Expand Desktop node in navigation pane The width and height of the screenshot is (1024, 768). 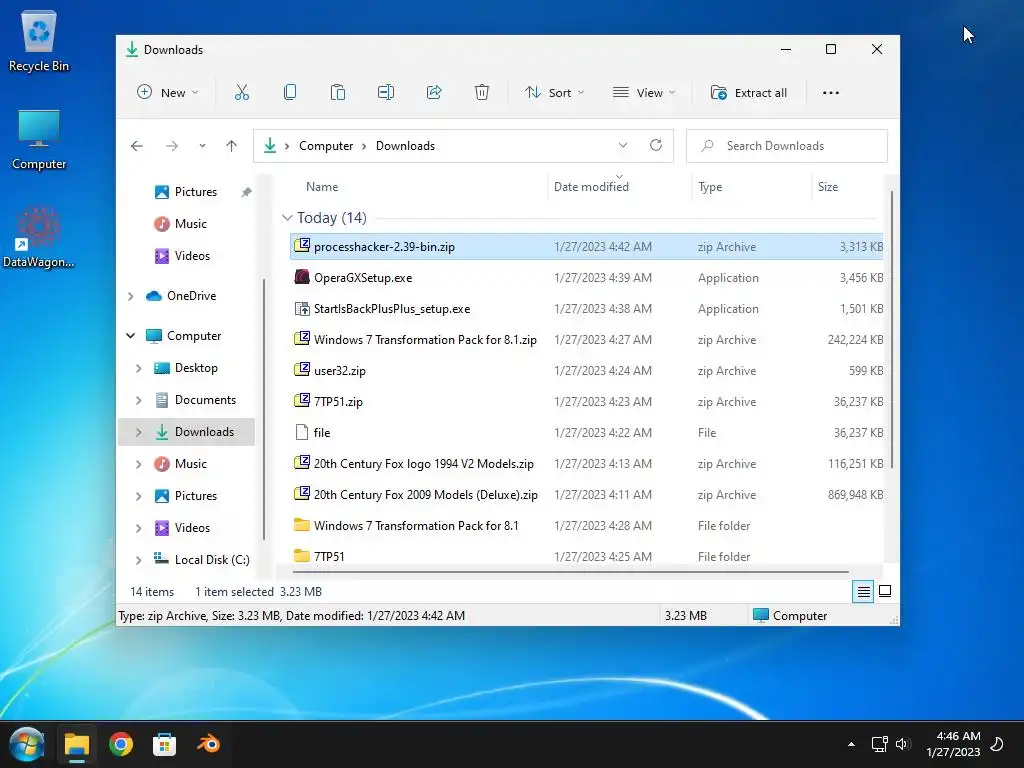click(x=138, y=368)
